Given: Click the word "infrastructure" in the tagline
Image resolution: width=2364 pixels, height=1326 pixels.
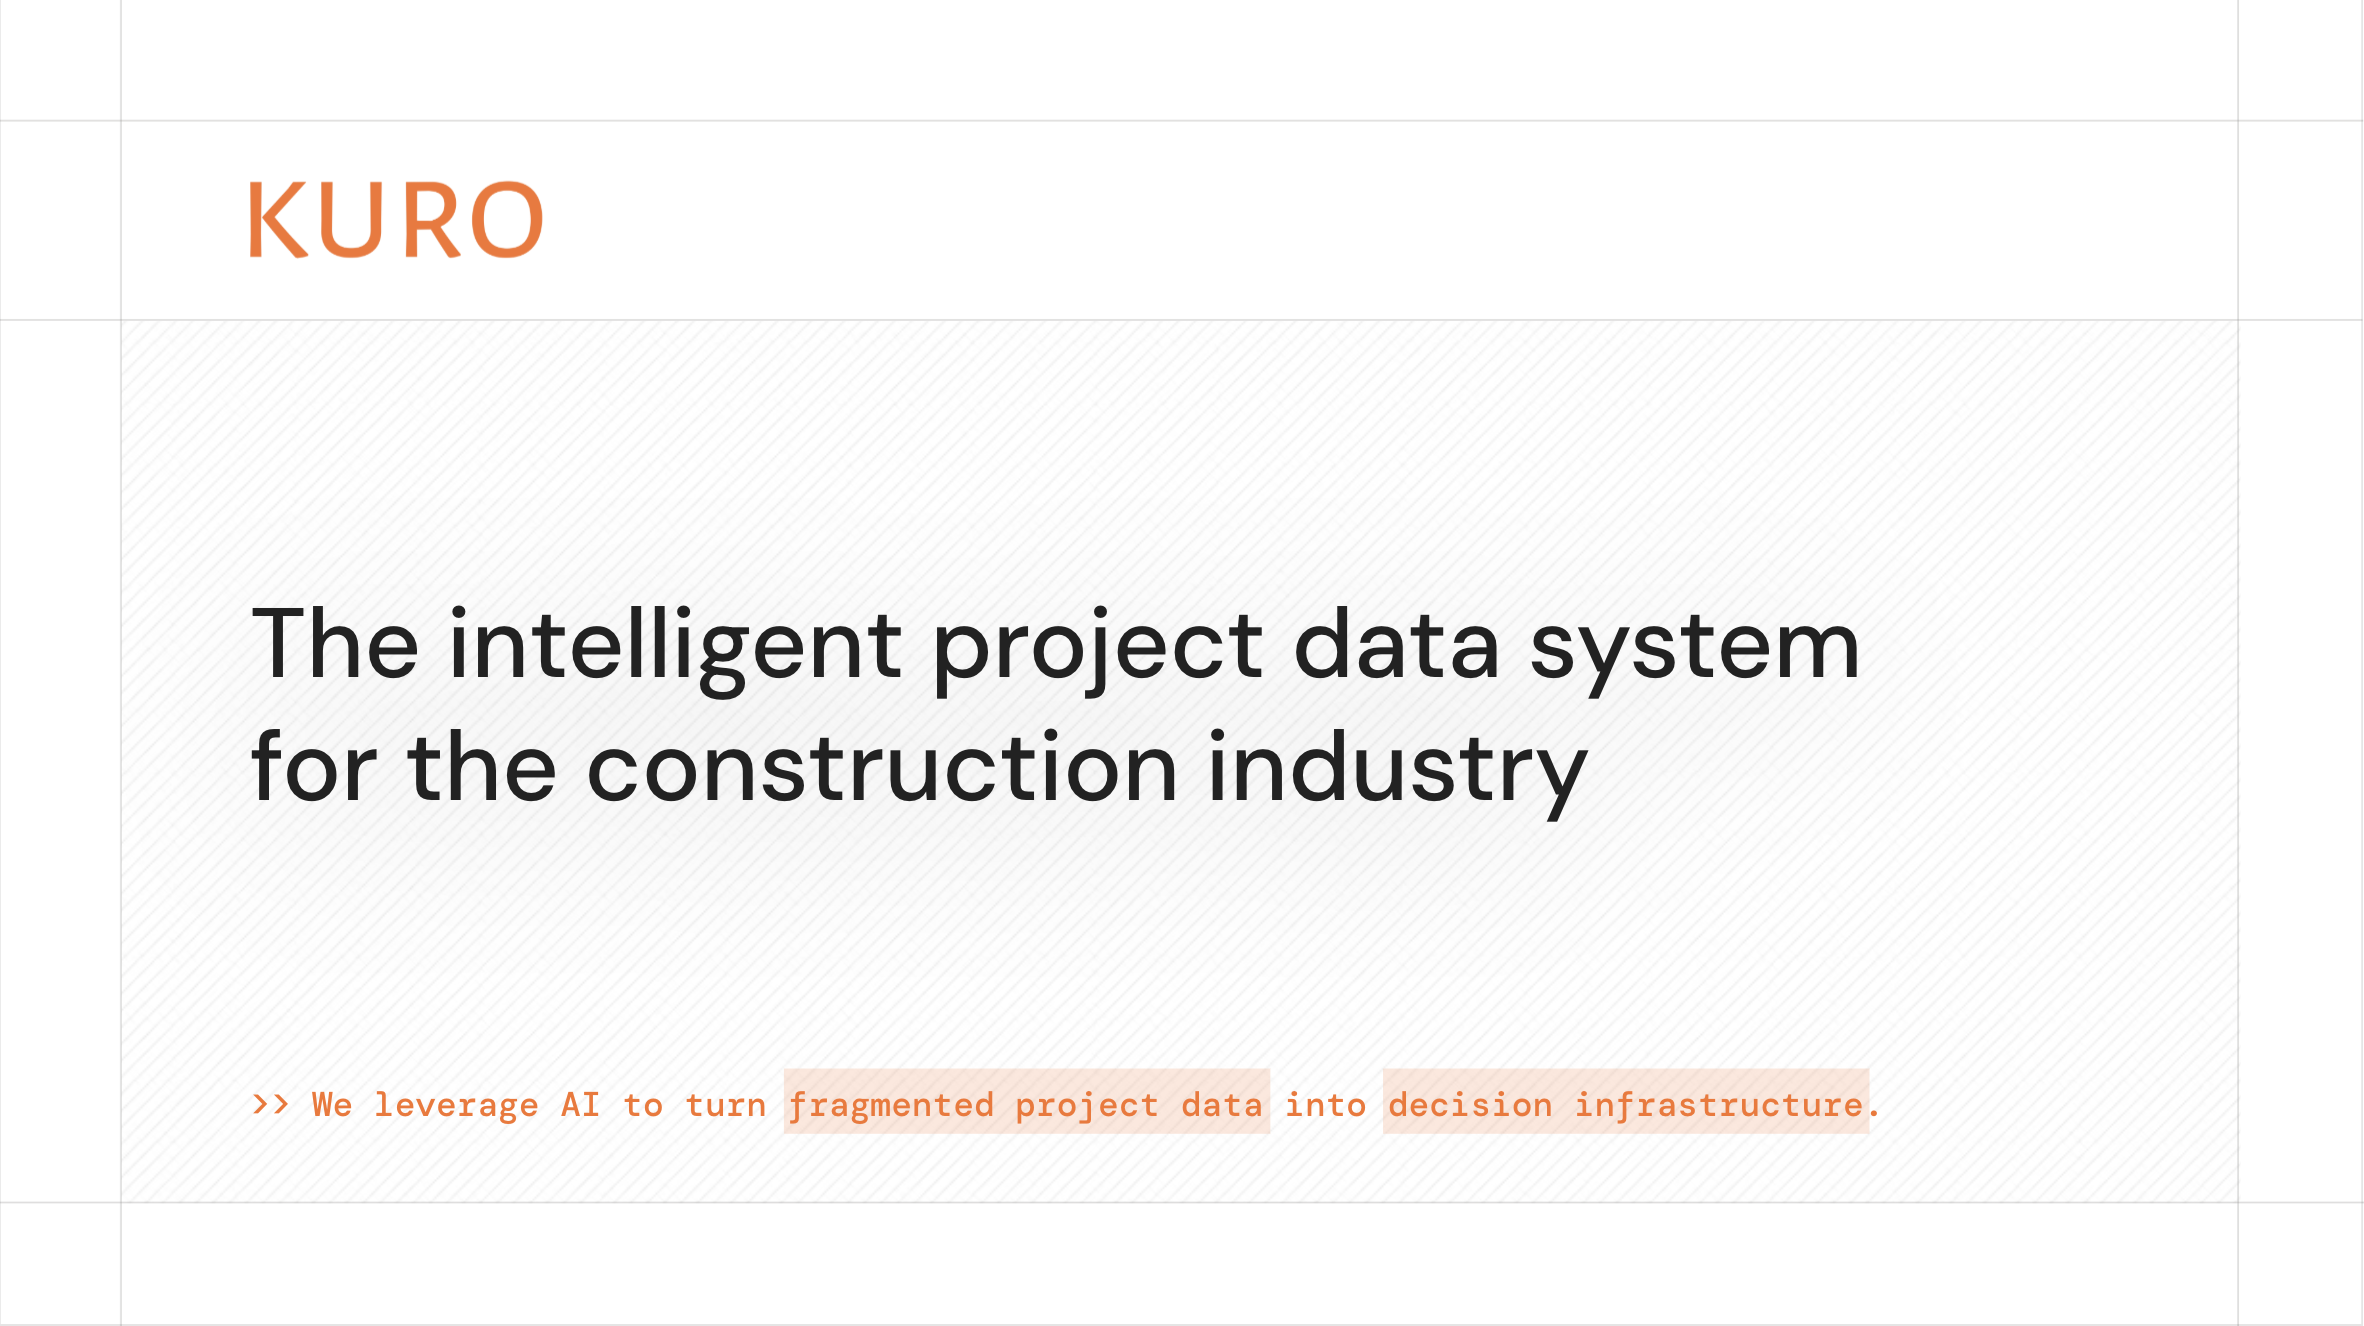Looking at the screenshot, I should point(1719,1104).
